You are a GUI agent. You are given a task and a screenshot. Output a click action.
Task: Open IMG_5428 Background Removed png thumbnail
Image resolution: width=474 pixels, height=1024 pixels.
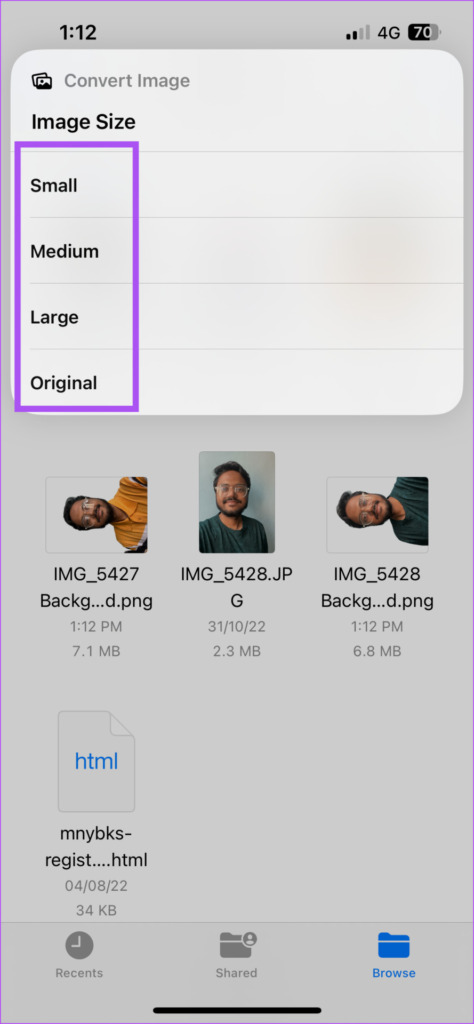click(377, 515)
